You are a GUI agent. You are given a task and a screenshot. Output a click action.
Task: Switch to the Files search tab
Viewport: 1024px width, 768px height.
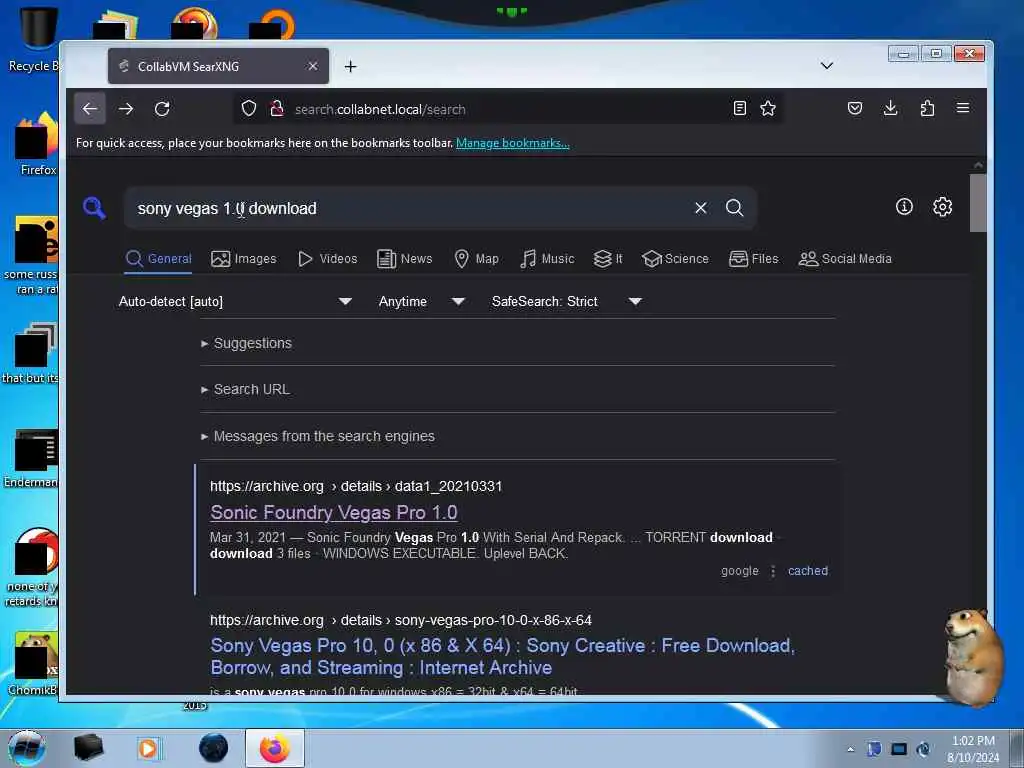pyautogui.click(x=754, y=259)
